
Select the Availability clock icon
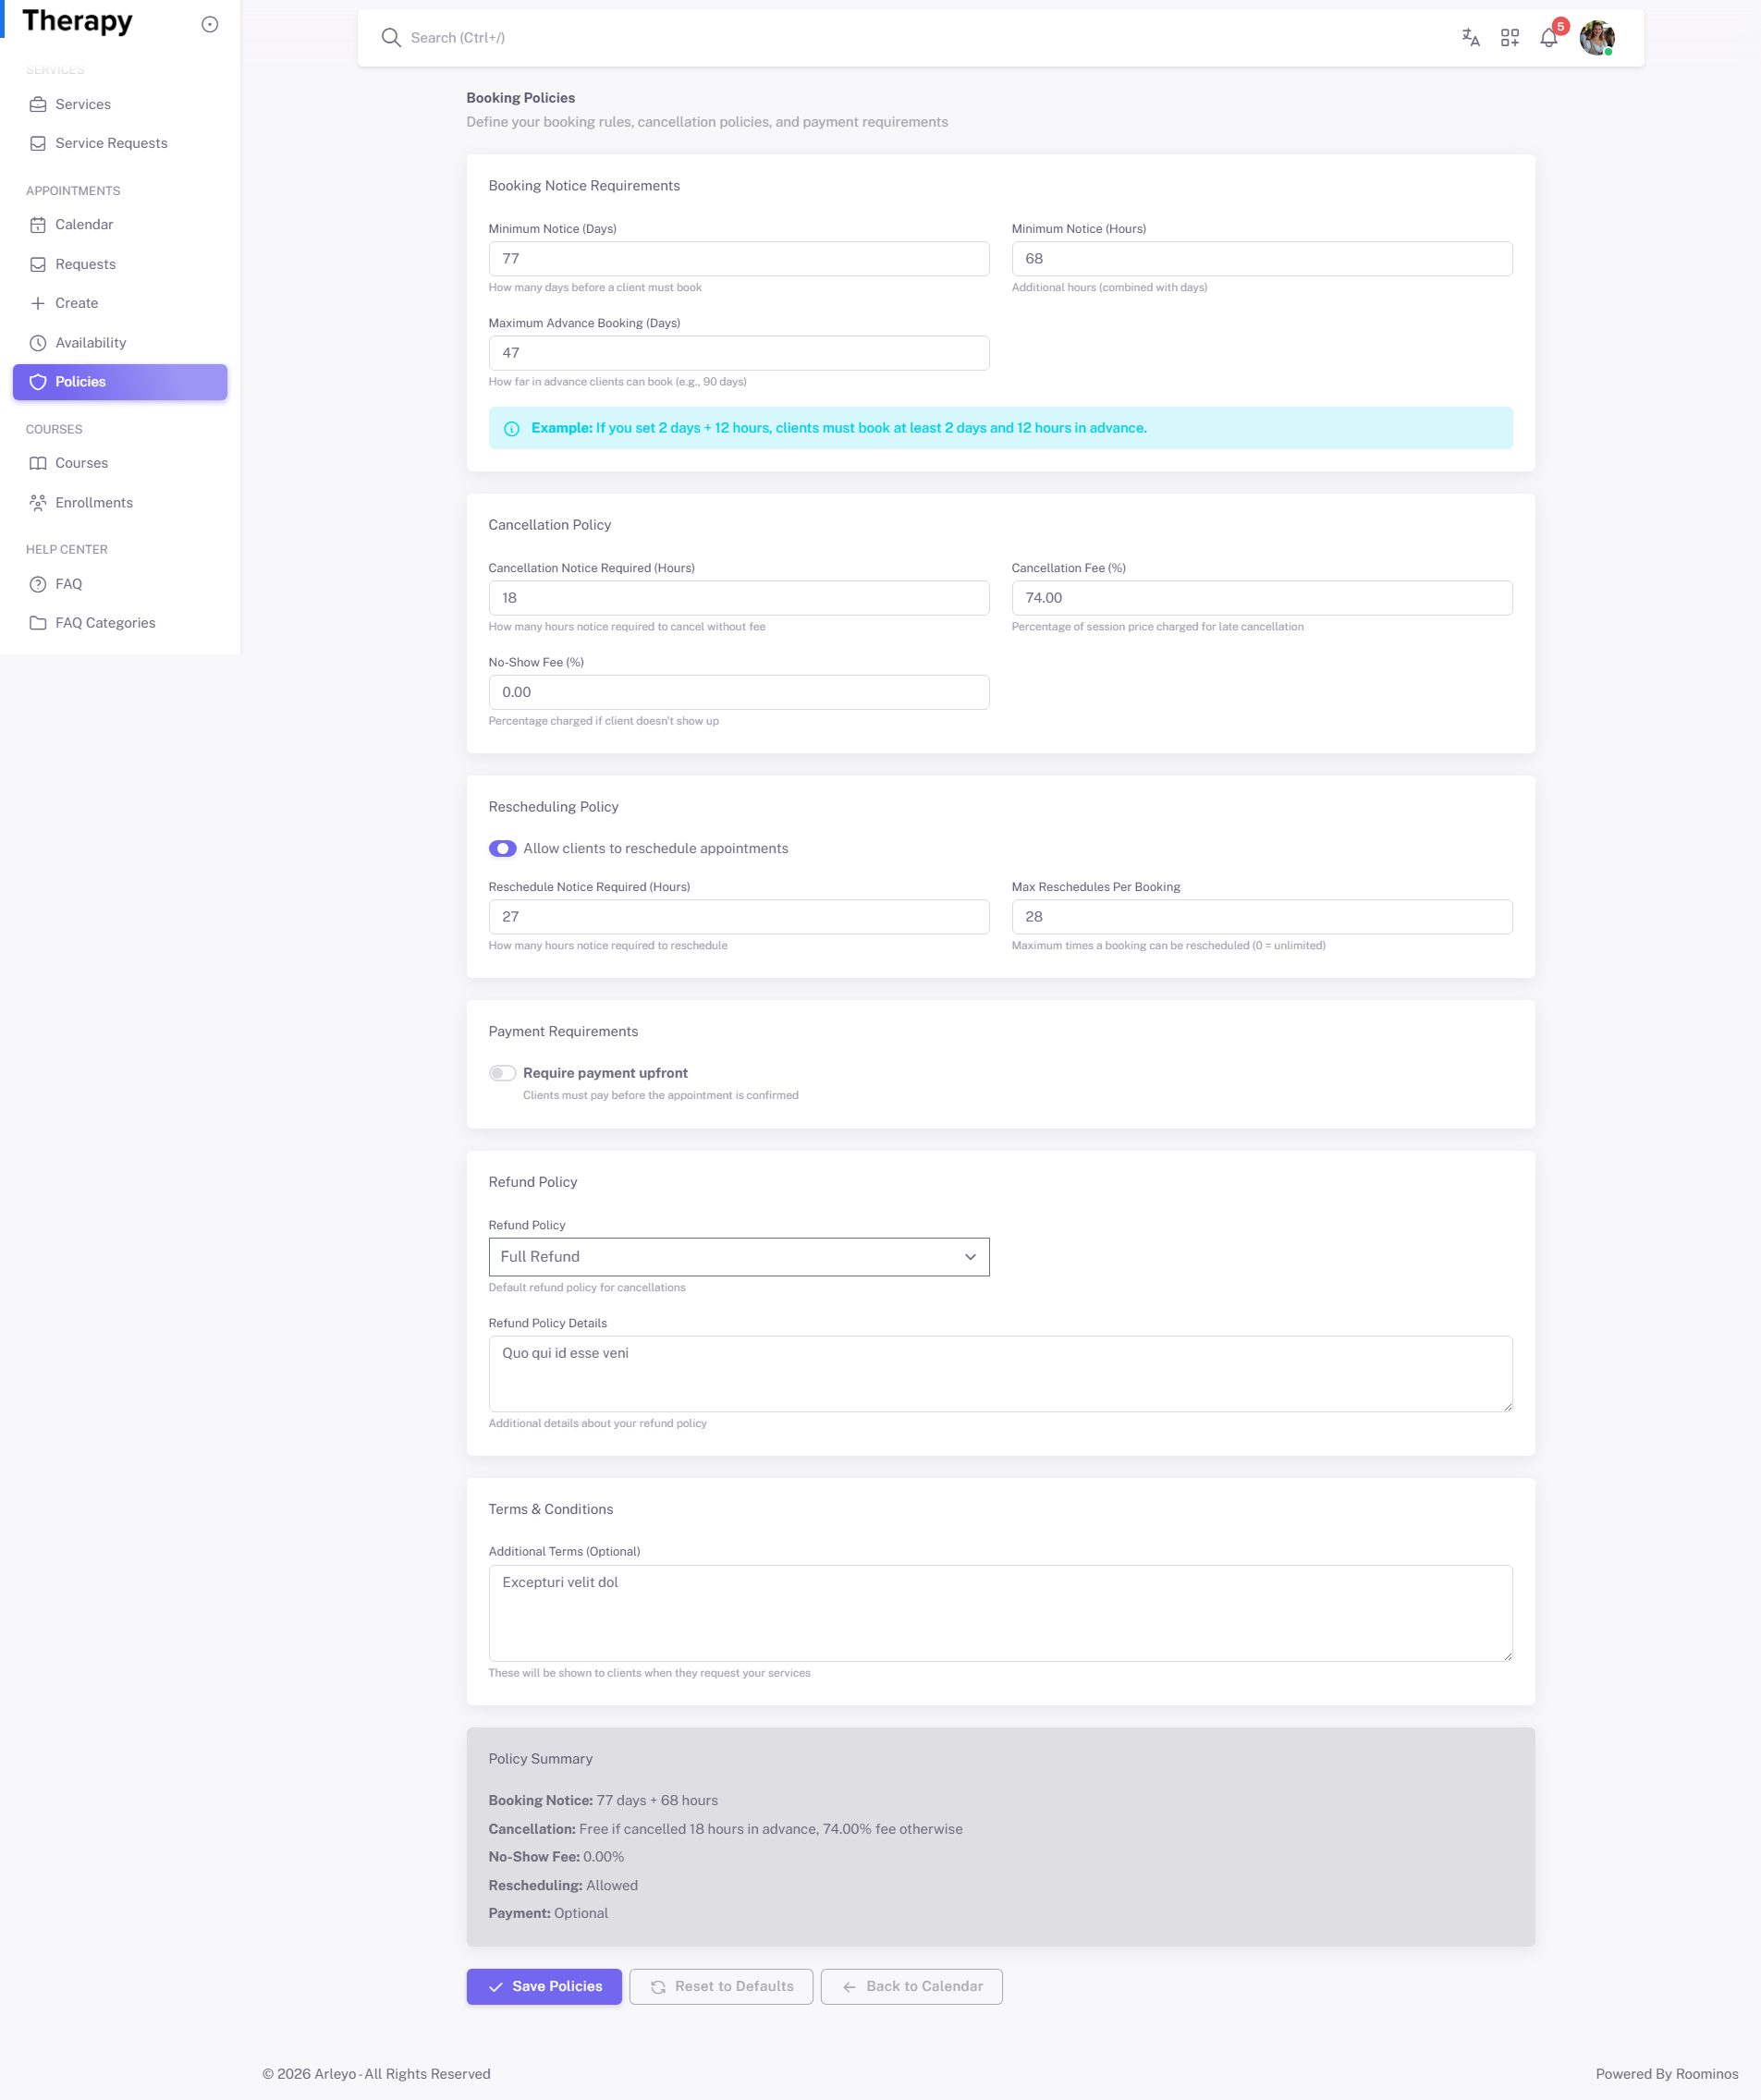coord(37,342)
